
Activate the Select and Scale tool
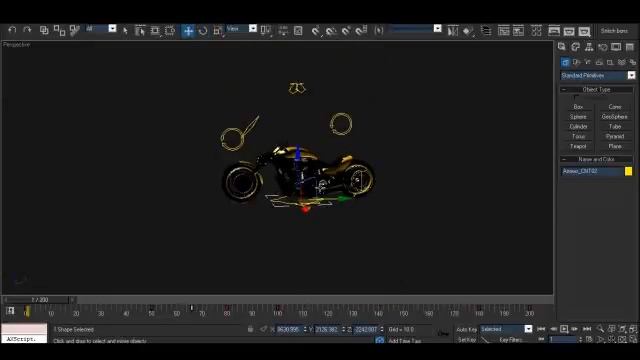coord(218,31)
